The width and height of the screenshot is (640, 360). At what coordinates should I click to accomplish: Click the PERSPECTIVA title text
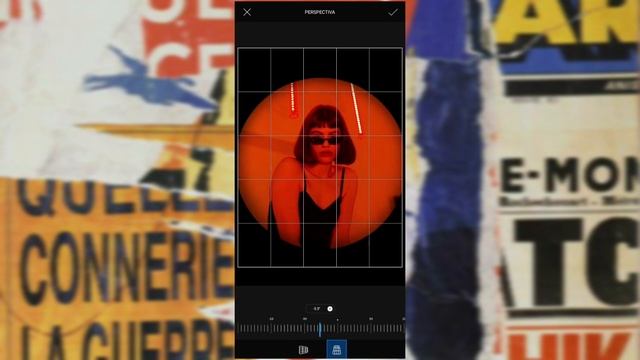[x=320, y=12]
